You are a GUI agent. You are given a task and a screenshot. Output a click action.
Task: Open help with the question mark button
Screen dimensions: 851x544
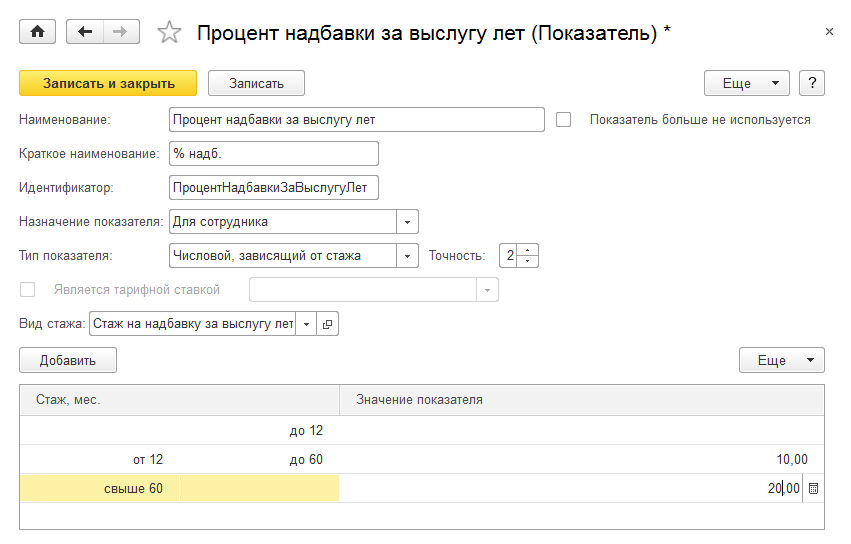click(x=812, y=83)
